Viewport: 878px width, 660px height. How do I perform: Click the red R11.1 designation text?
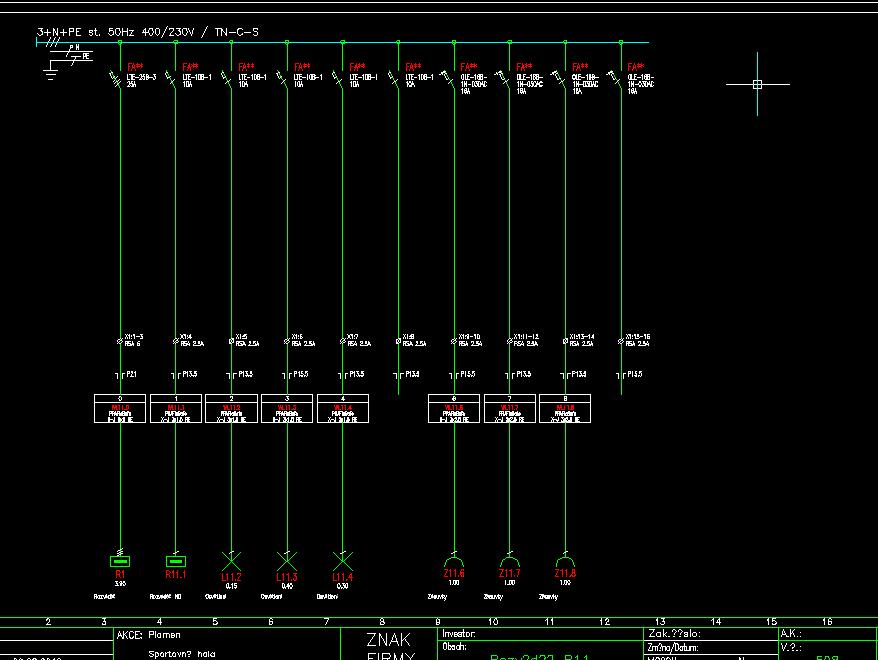click(176, 574)
